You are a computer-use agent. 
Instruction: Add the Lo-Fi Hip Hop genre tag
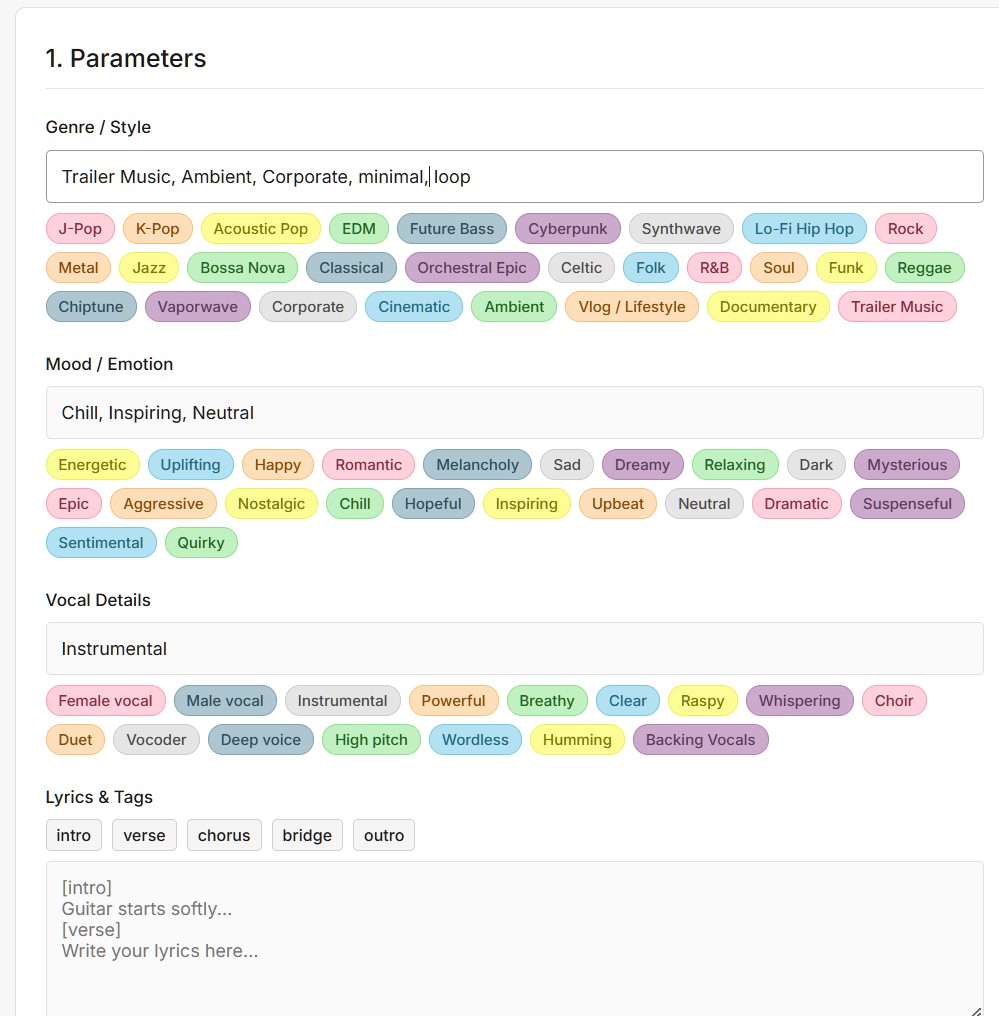point(804,229)
